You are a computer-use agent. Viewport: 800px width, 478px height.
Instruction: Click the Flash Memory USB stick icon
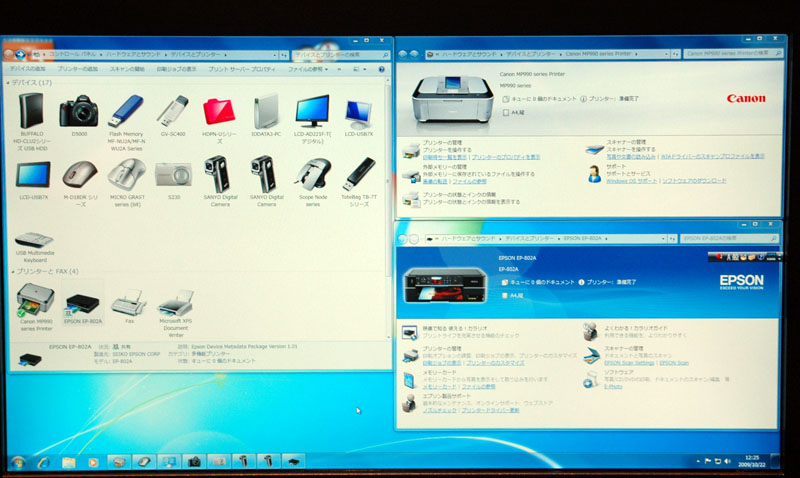click(x=126, y=110)
